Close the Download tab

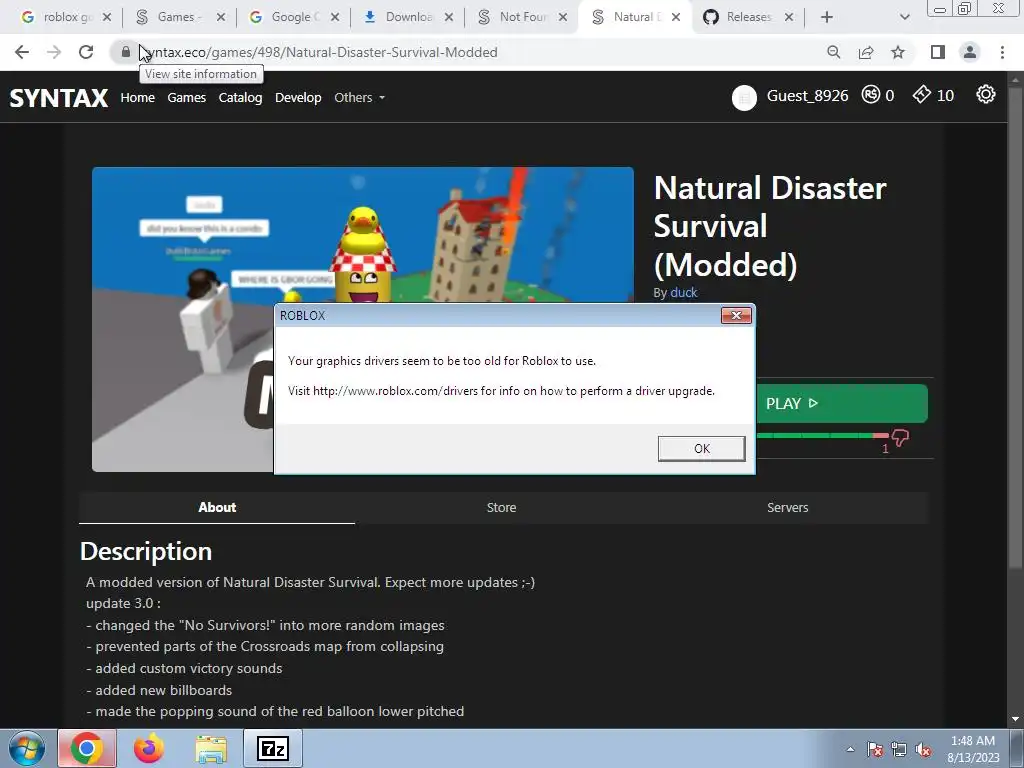coord(449,17)
